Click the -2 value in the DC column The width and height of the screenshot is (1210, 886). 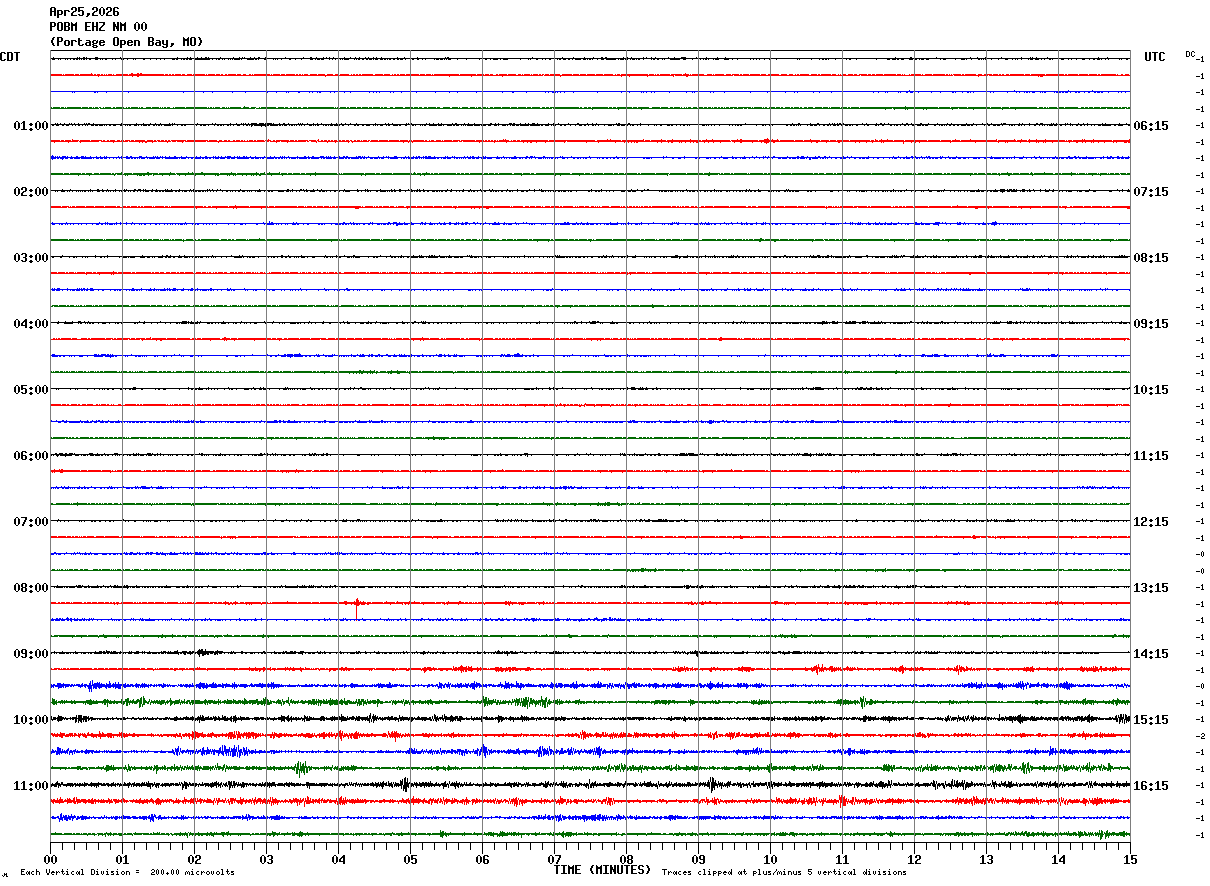click(1200, 736)
